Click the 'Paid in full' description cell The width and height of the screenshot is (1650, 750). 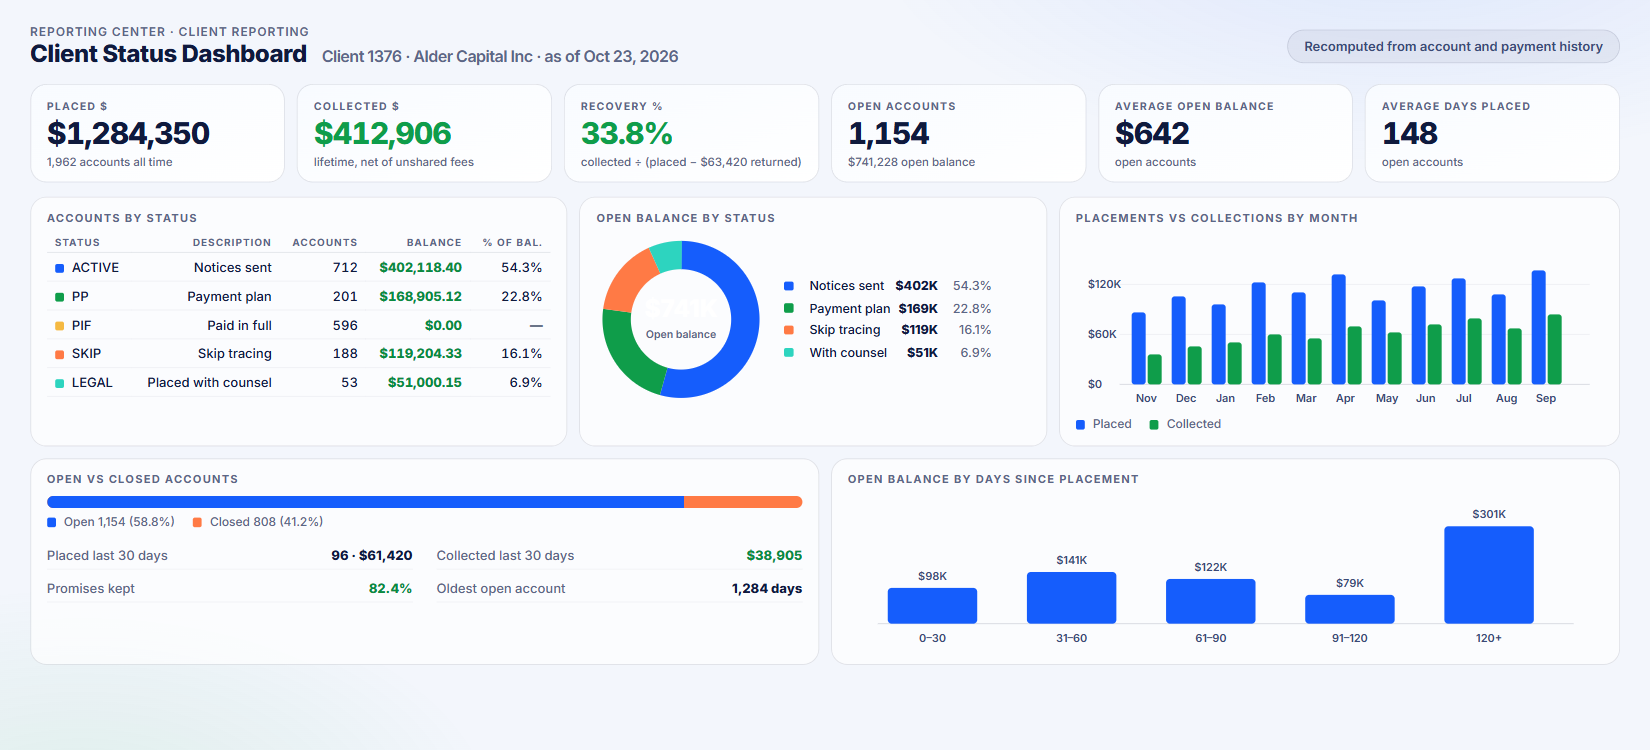pos(240,326)
